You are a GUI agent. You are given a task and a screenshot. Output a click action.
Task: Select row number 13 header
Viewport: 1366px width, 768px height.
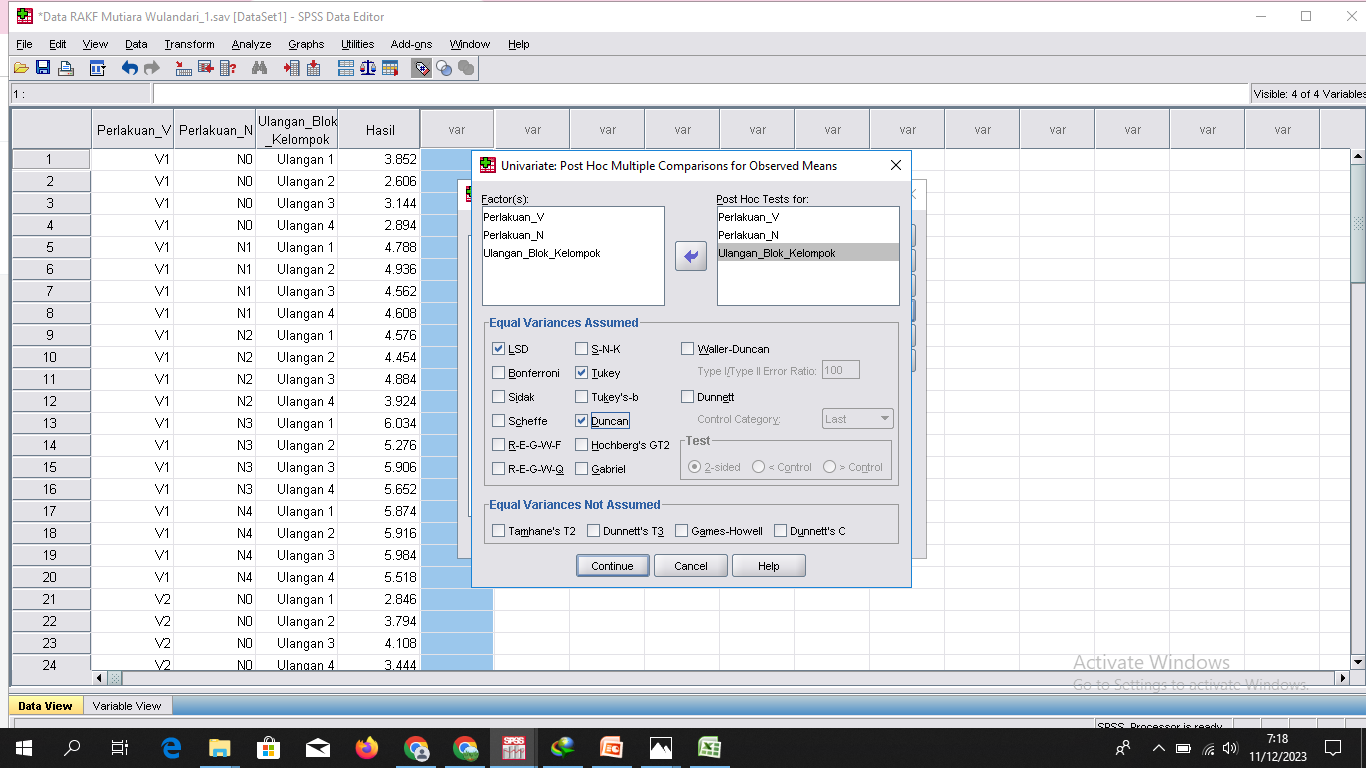(50, 423)
